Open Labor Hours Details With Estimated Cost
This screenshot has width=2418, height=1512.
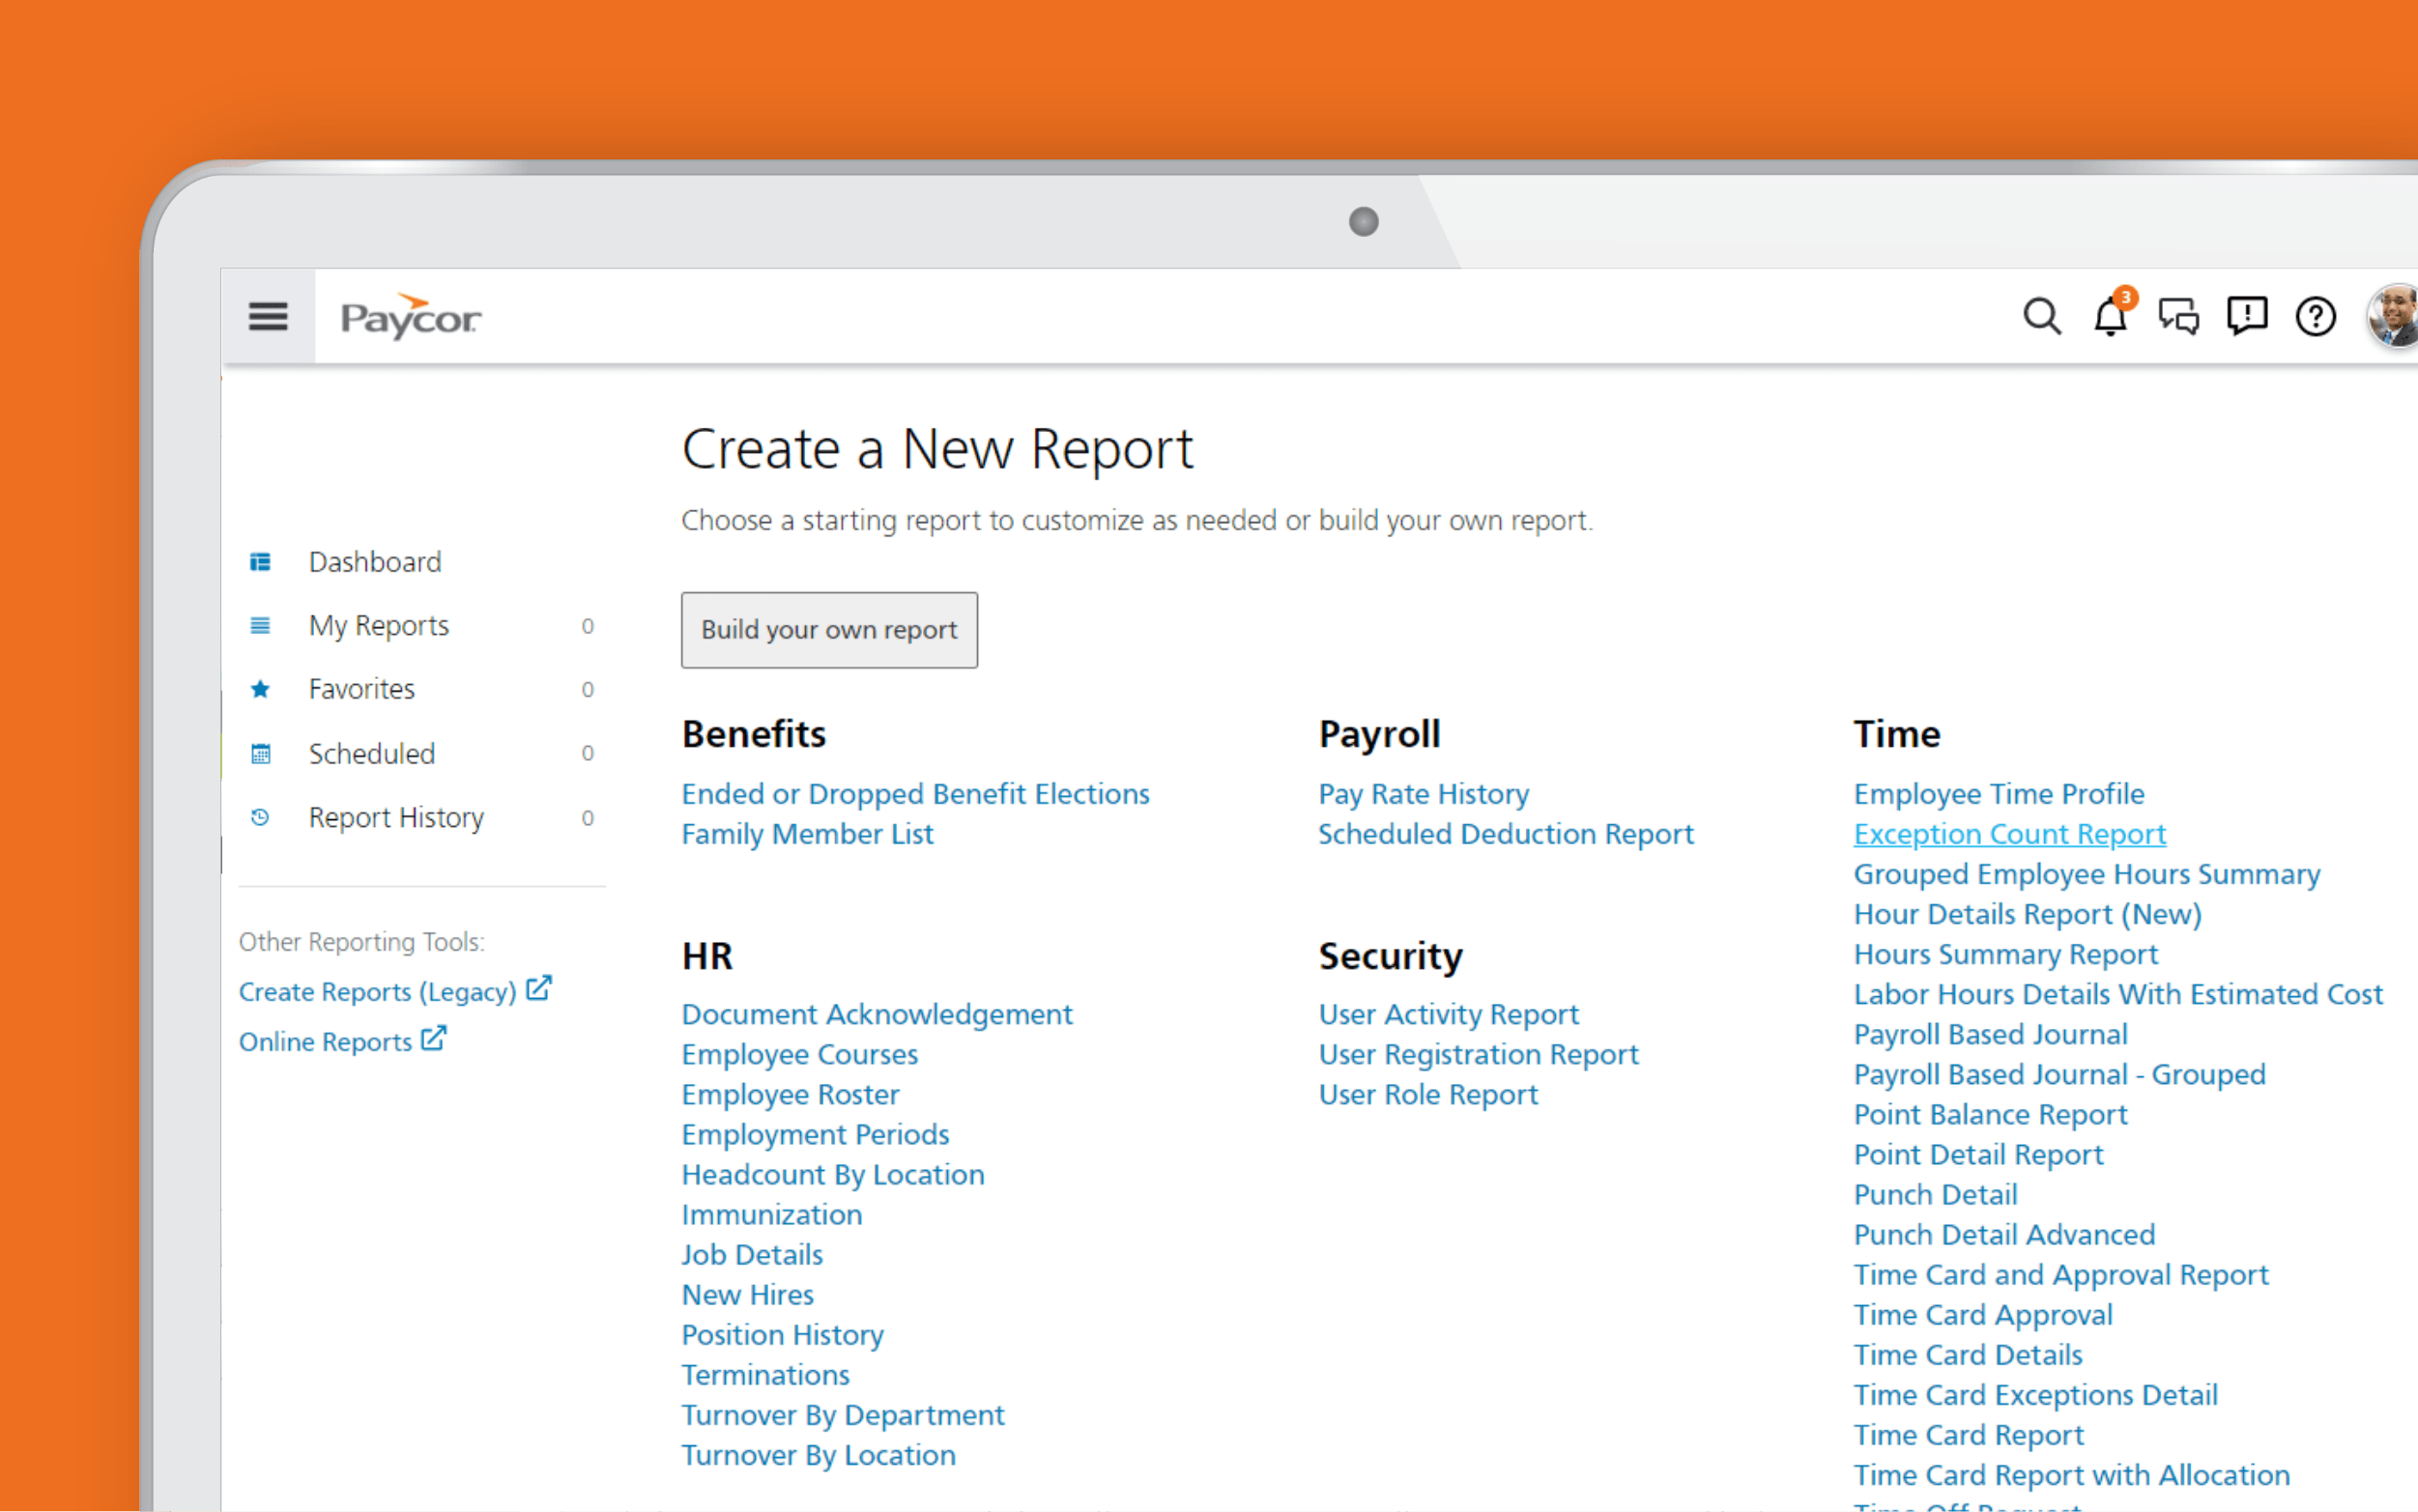[x=2119, y=994]
